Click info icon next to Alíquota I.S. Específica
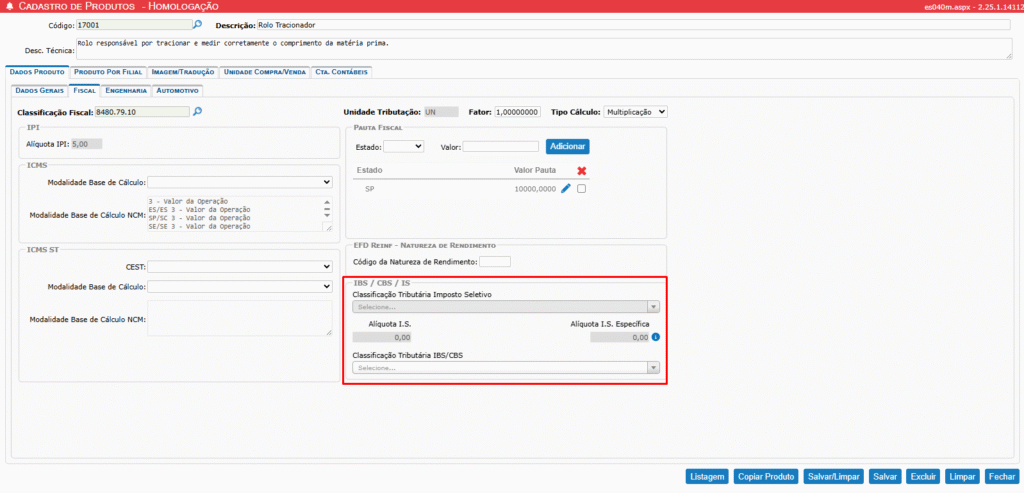This screenshot has height=493, width=1024. (656, 338)
